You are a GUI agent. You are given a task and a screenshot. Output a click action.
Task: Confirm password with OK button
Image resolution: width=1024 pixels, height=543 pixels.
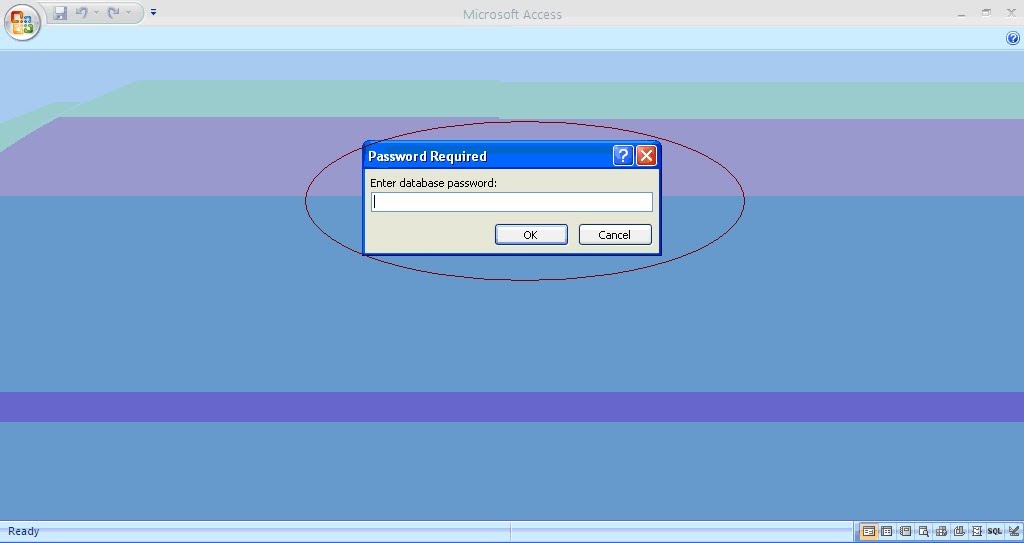531,235
